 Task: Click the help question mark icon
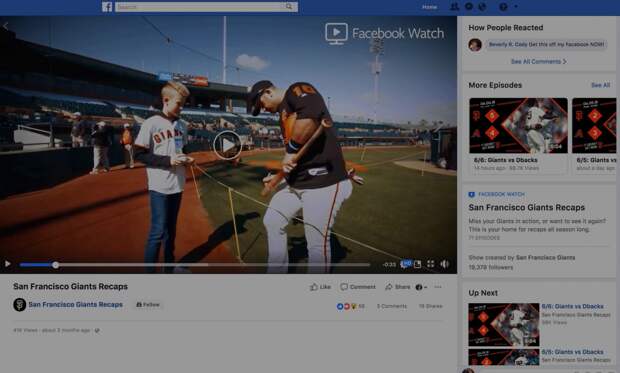[503, 7]
